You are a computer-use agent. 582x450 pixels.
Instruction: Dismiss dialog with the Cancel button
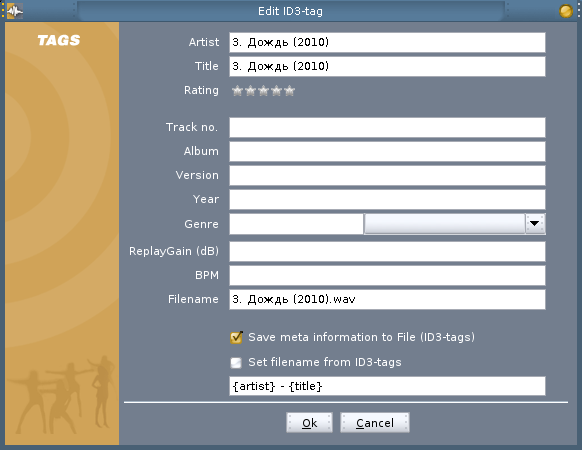pyautogui.click(x=375, y=423)
